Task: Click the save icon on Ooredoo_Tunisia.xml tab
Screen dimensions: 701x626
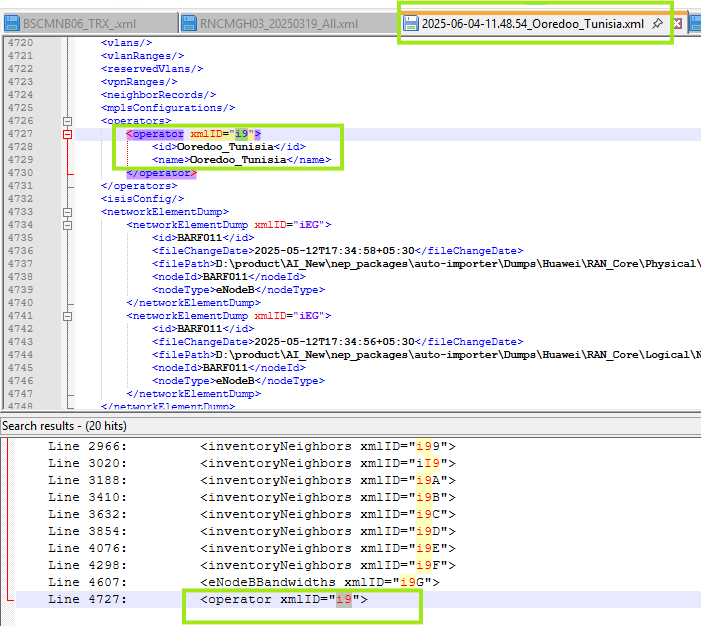Action: tap(410, 23)
